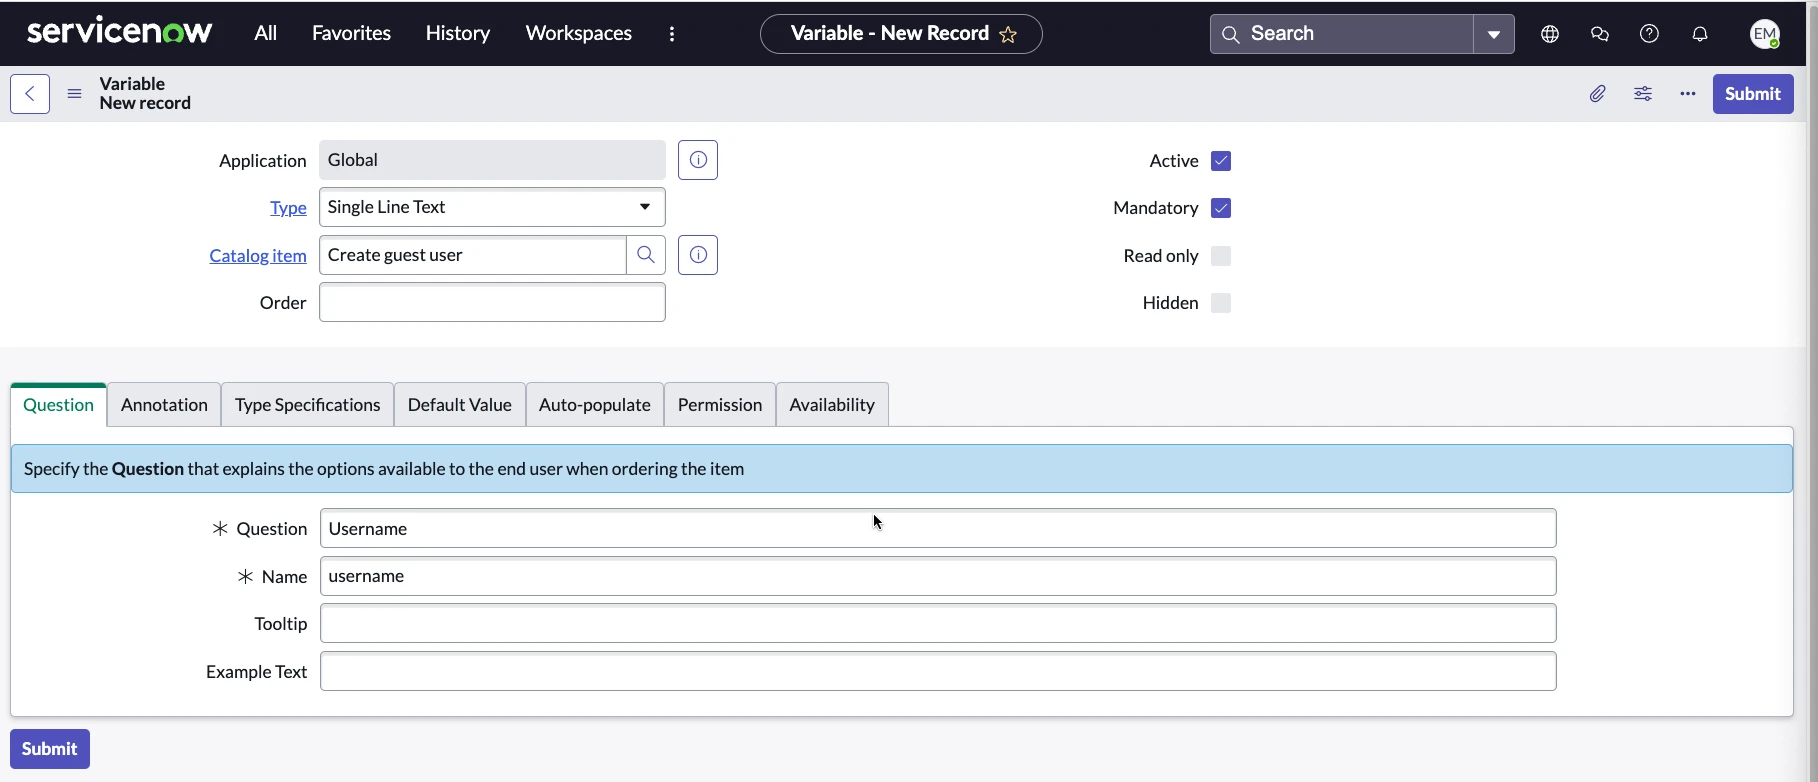Enable the Read only checkbox

(1221, 256)
